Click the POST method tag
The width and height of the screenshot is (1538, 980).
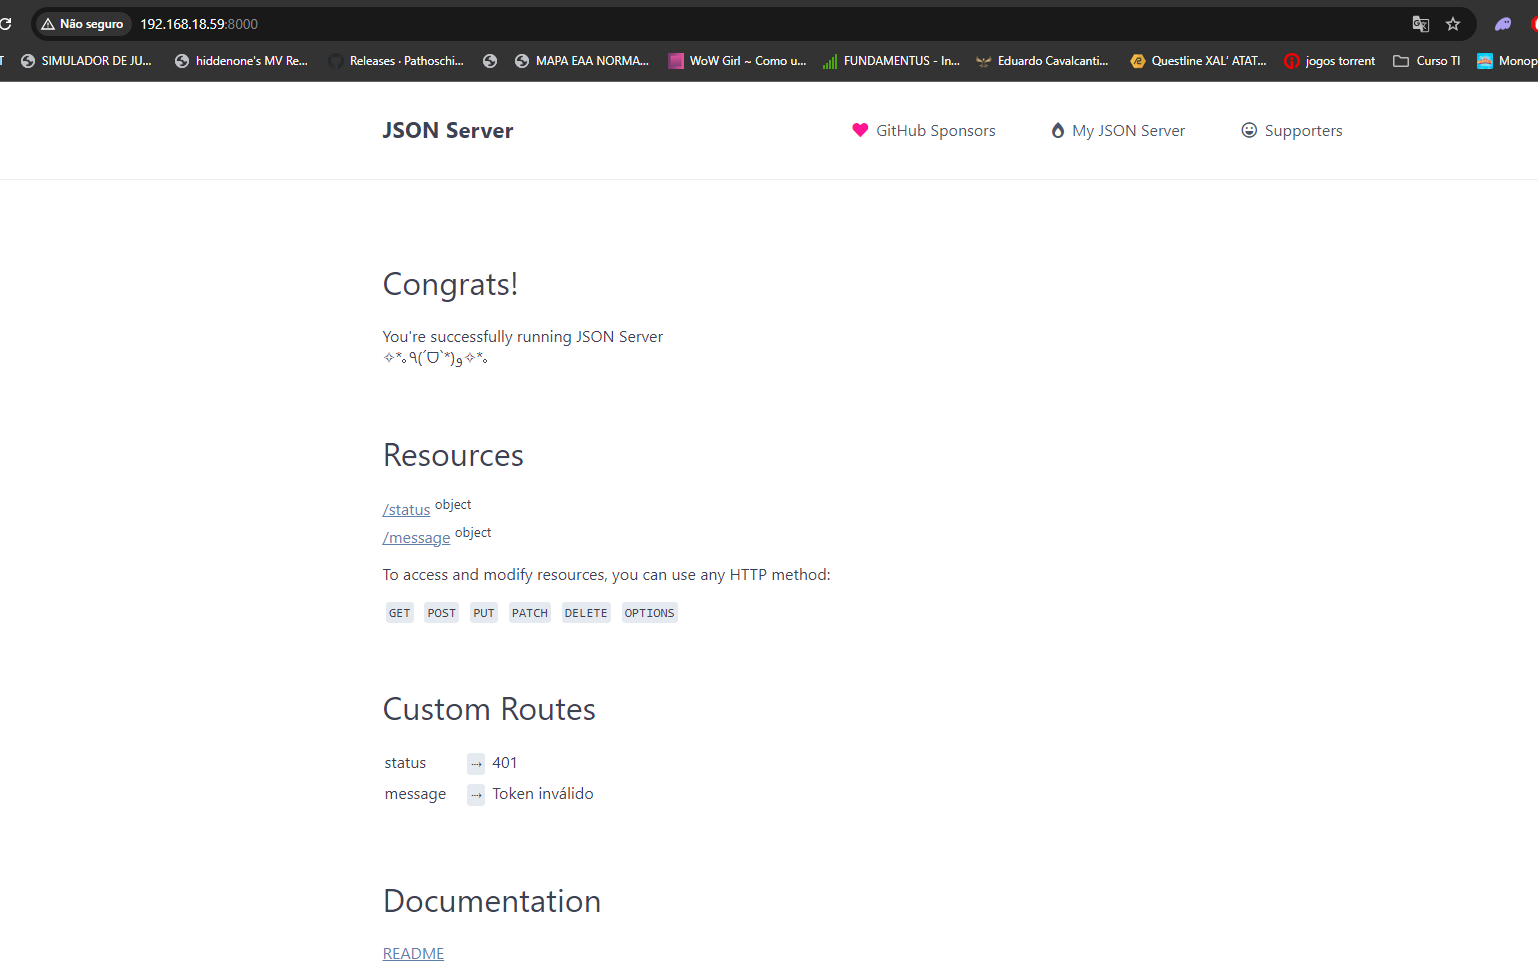point(441,613)
